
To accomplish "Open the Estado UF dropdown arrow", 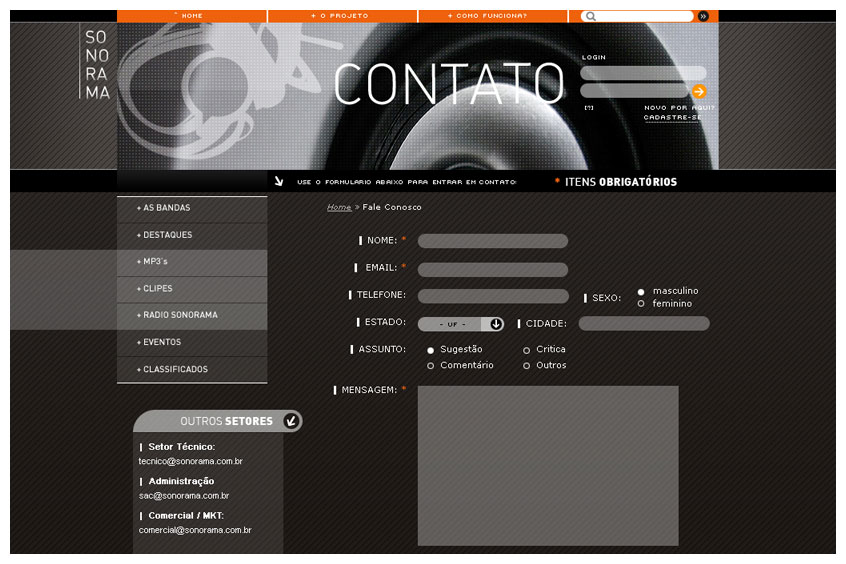I will pos(496,324).
